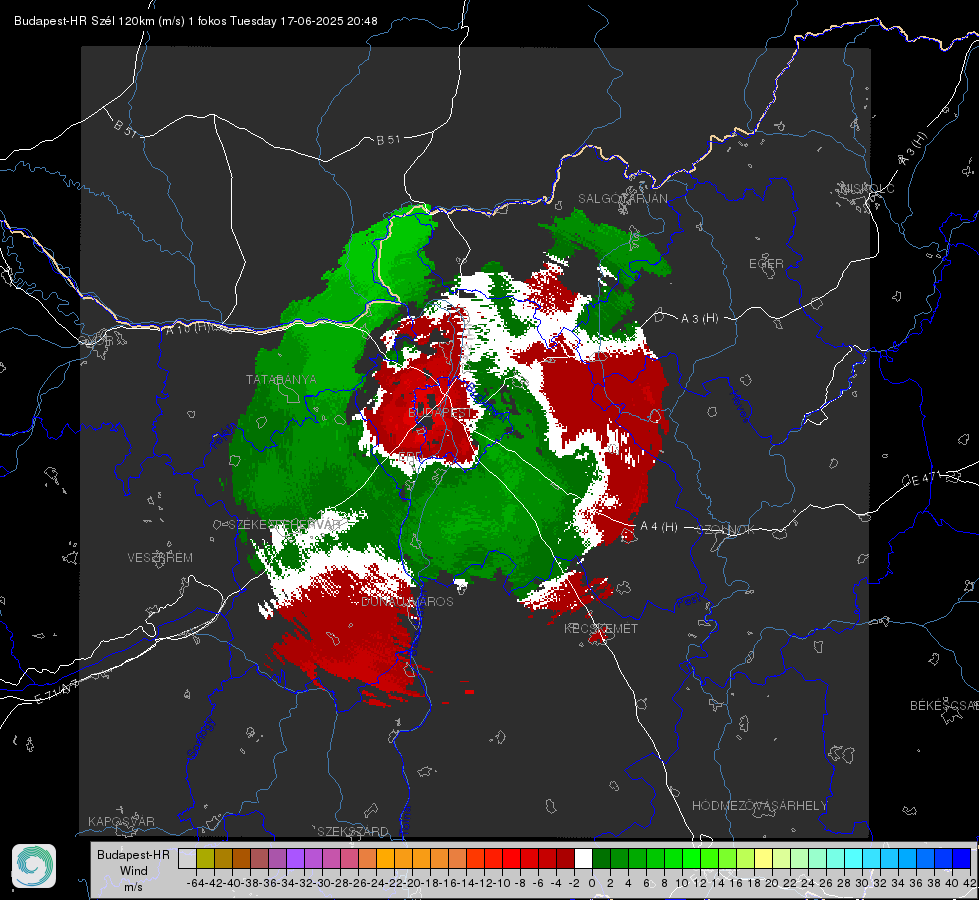Click the MISKOLC city label
979x900 pixels.
coord(867,188)
